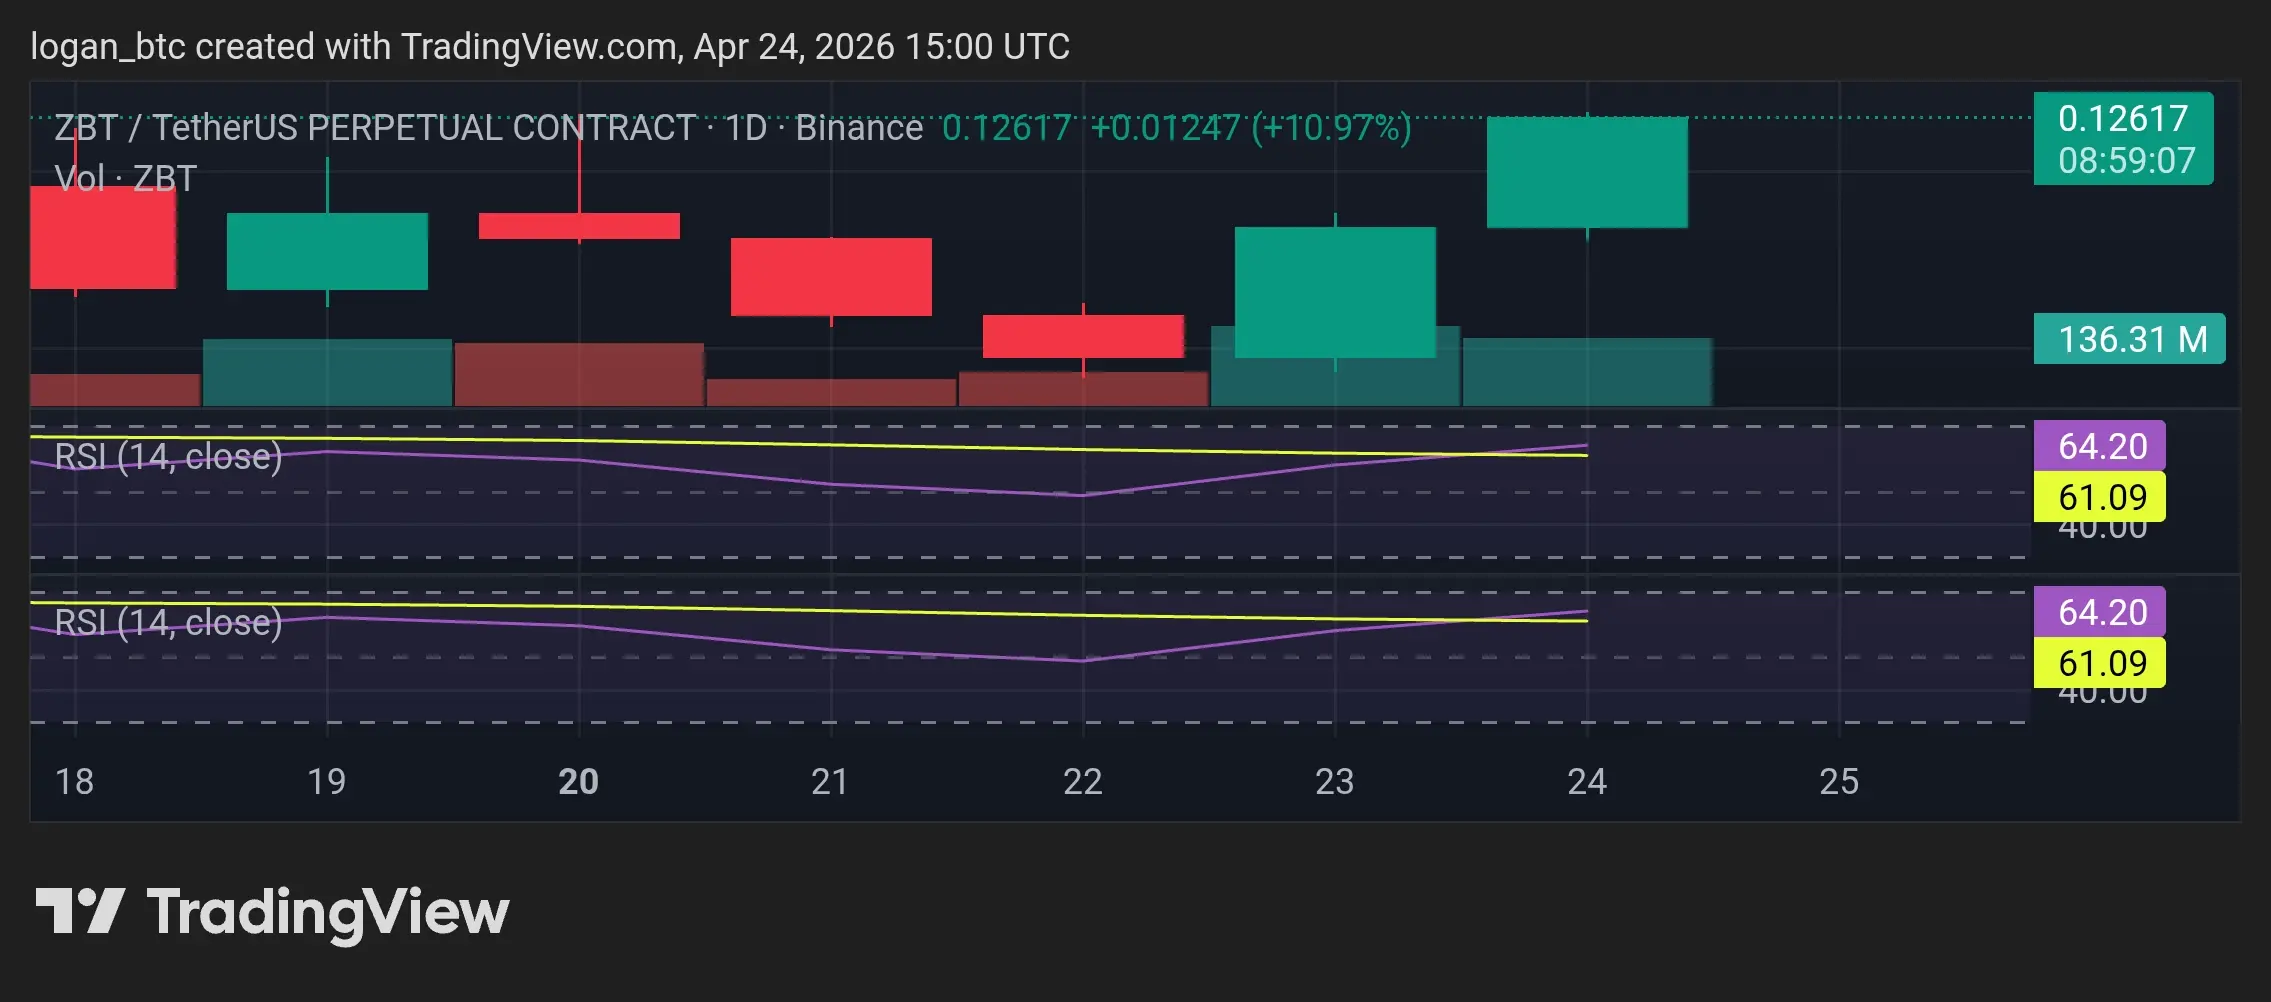This screenshot has width=2271, height=1002.
Task: Select the red candle for date 21
Action: (x=831, y=277)
